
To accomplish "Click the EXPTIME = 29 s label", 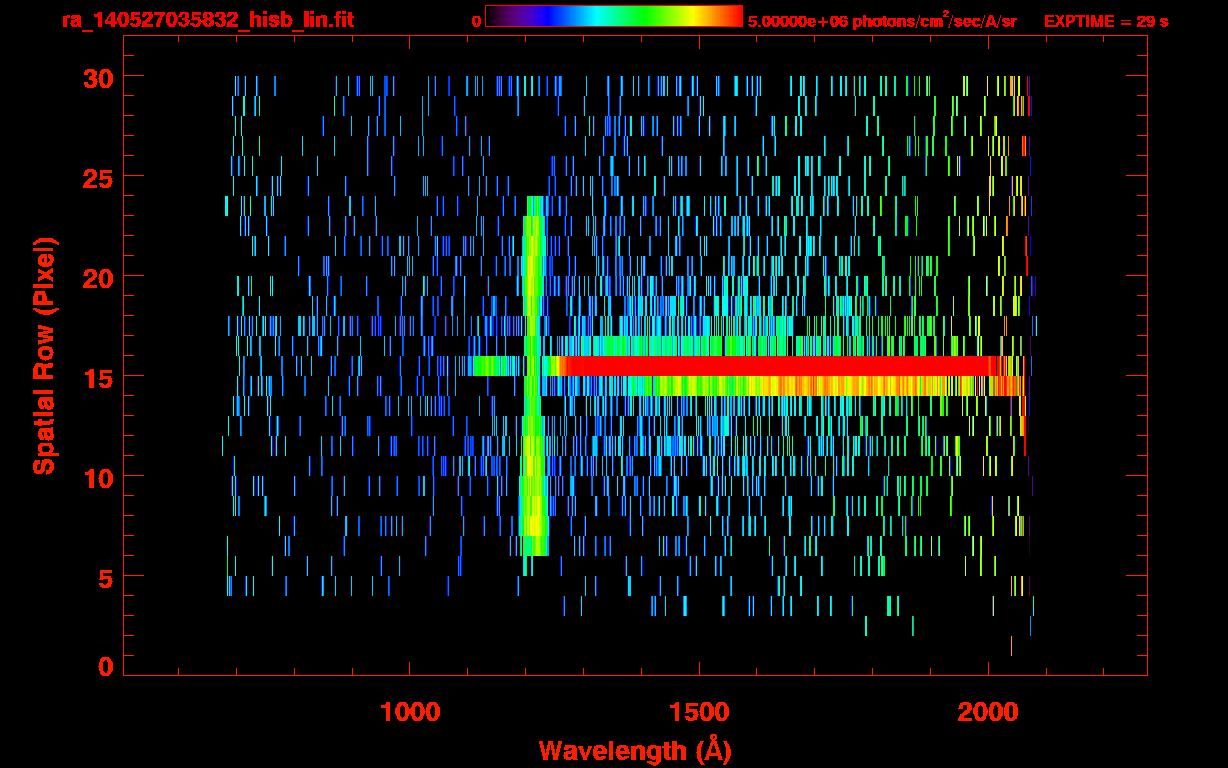I will click(x=1105, y=21).
